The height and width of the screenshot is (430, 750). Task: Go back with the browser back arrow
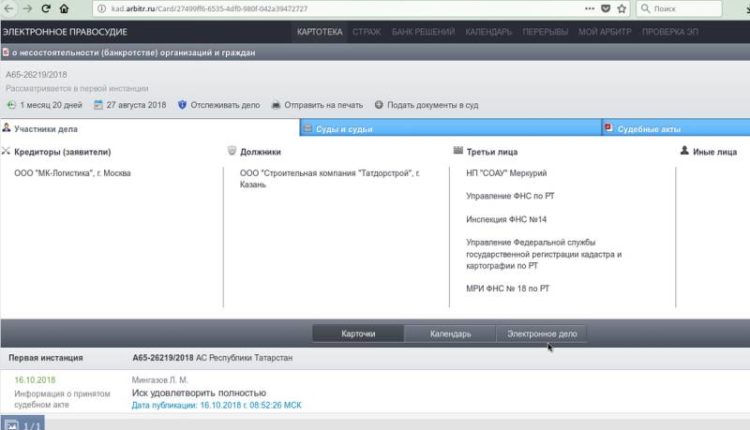(9, 9)
